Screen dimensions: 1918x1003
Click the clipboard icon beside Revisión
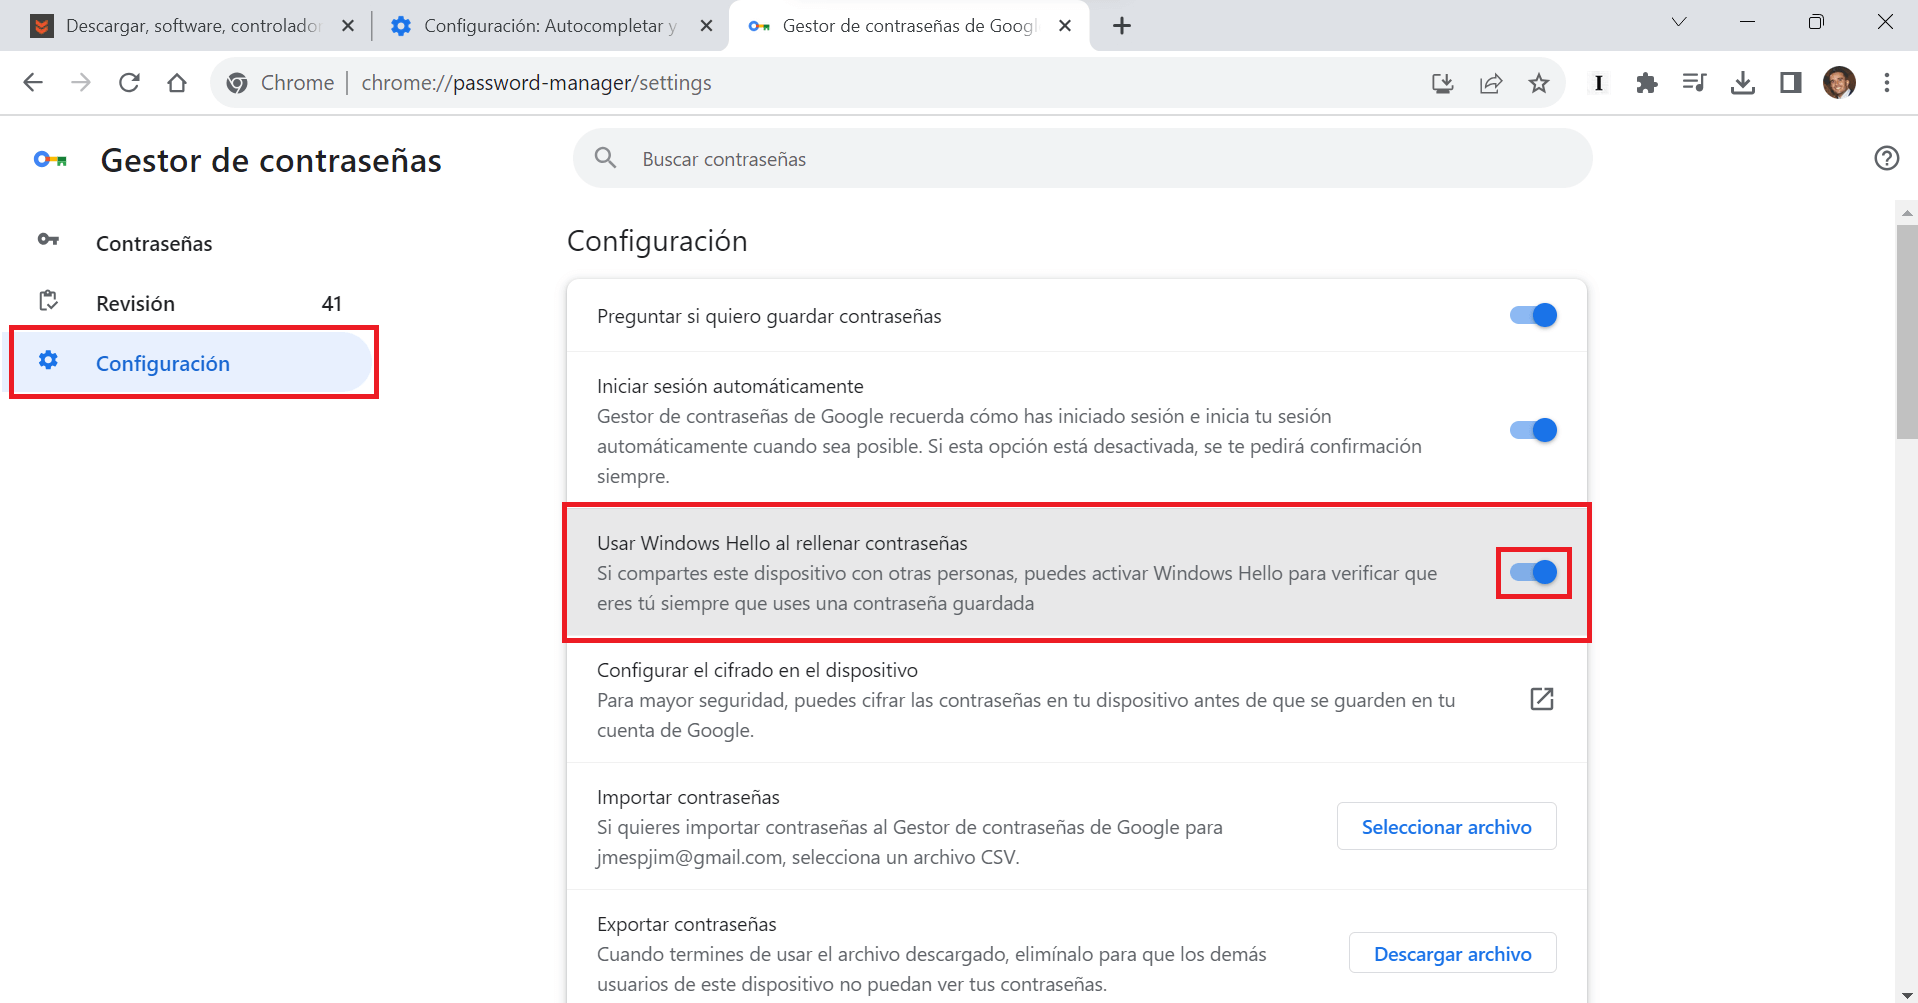[48, 300]
